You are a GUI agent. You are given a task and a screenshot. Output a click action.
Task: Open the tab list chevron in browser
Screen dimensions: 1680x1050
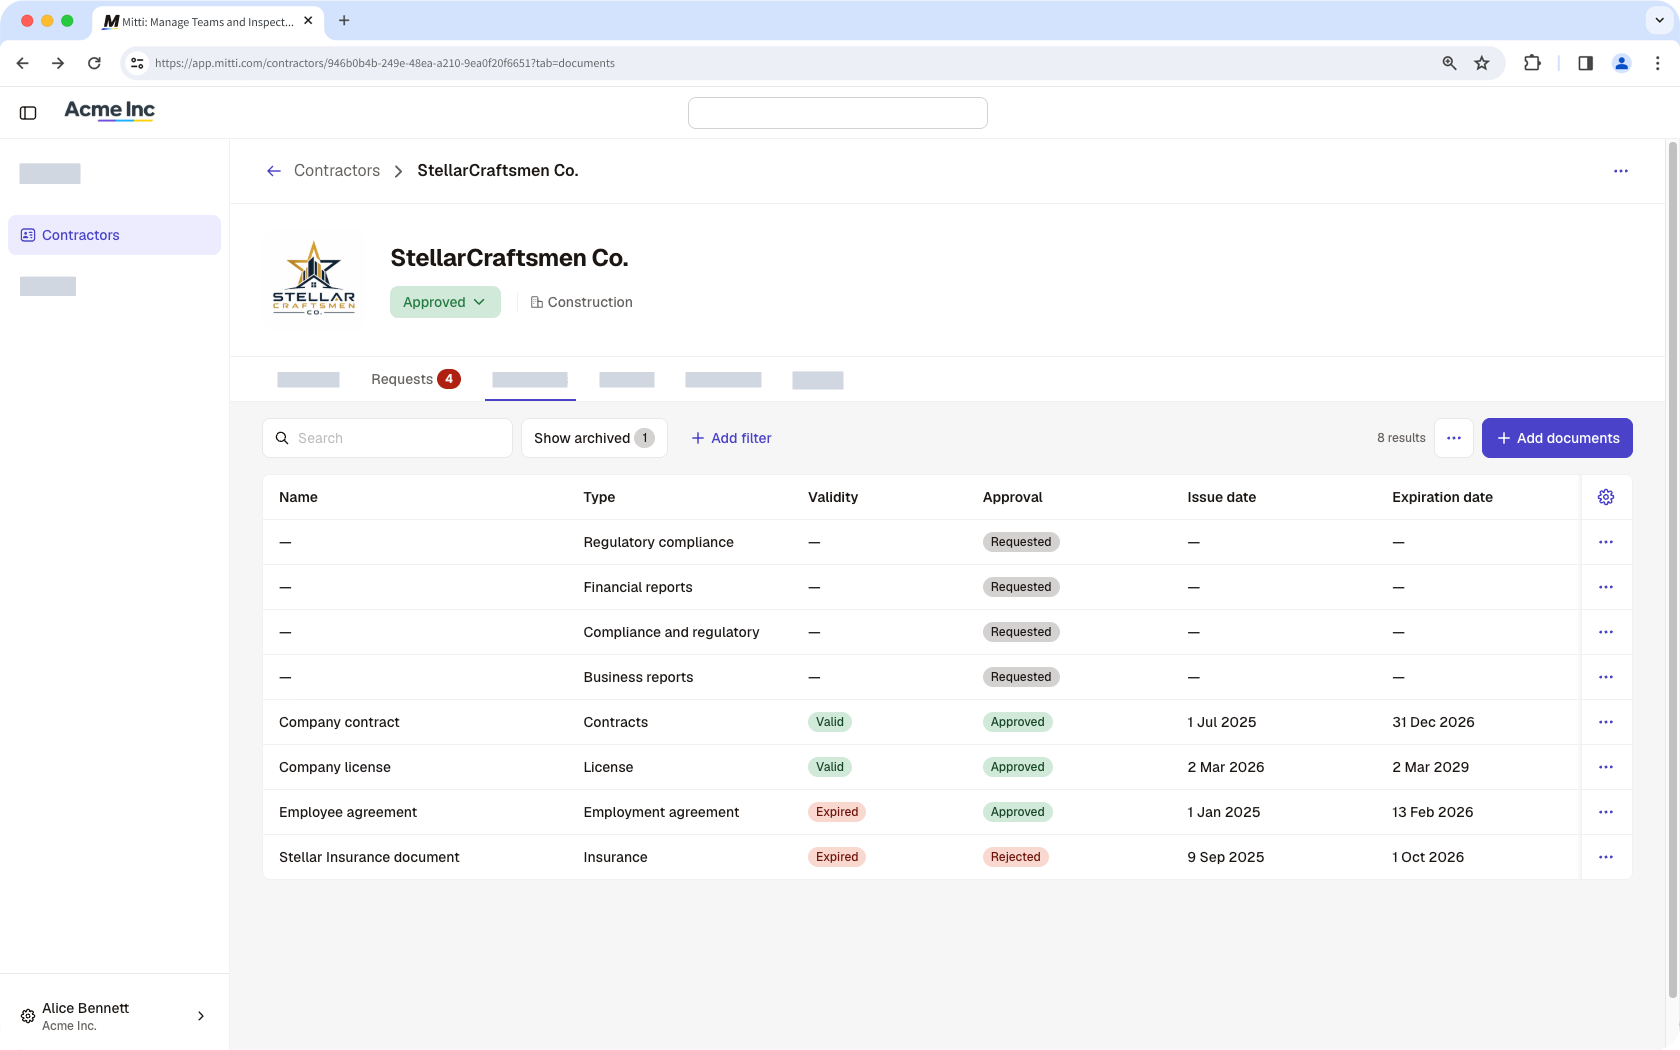coord(1660,20)
